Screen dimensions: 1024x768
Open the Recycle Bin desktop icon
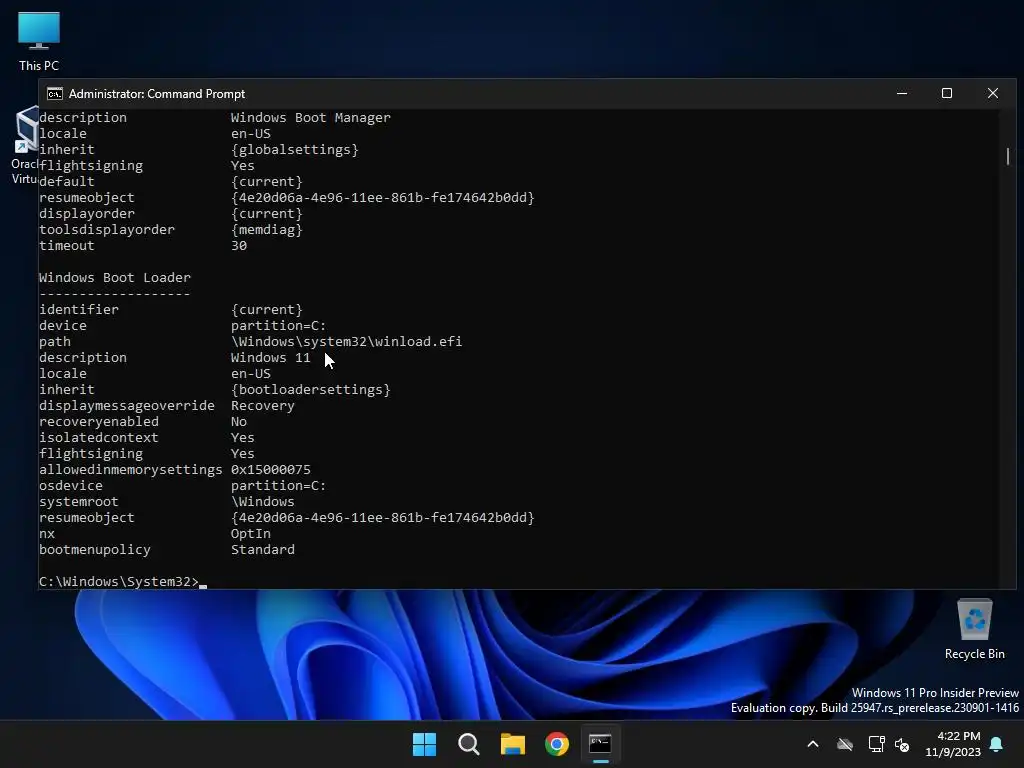pos(974,629)
